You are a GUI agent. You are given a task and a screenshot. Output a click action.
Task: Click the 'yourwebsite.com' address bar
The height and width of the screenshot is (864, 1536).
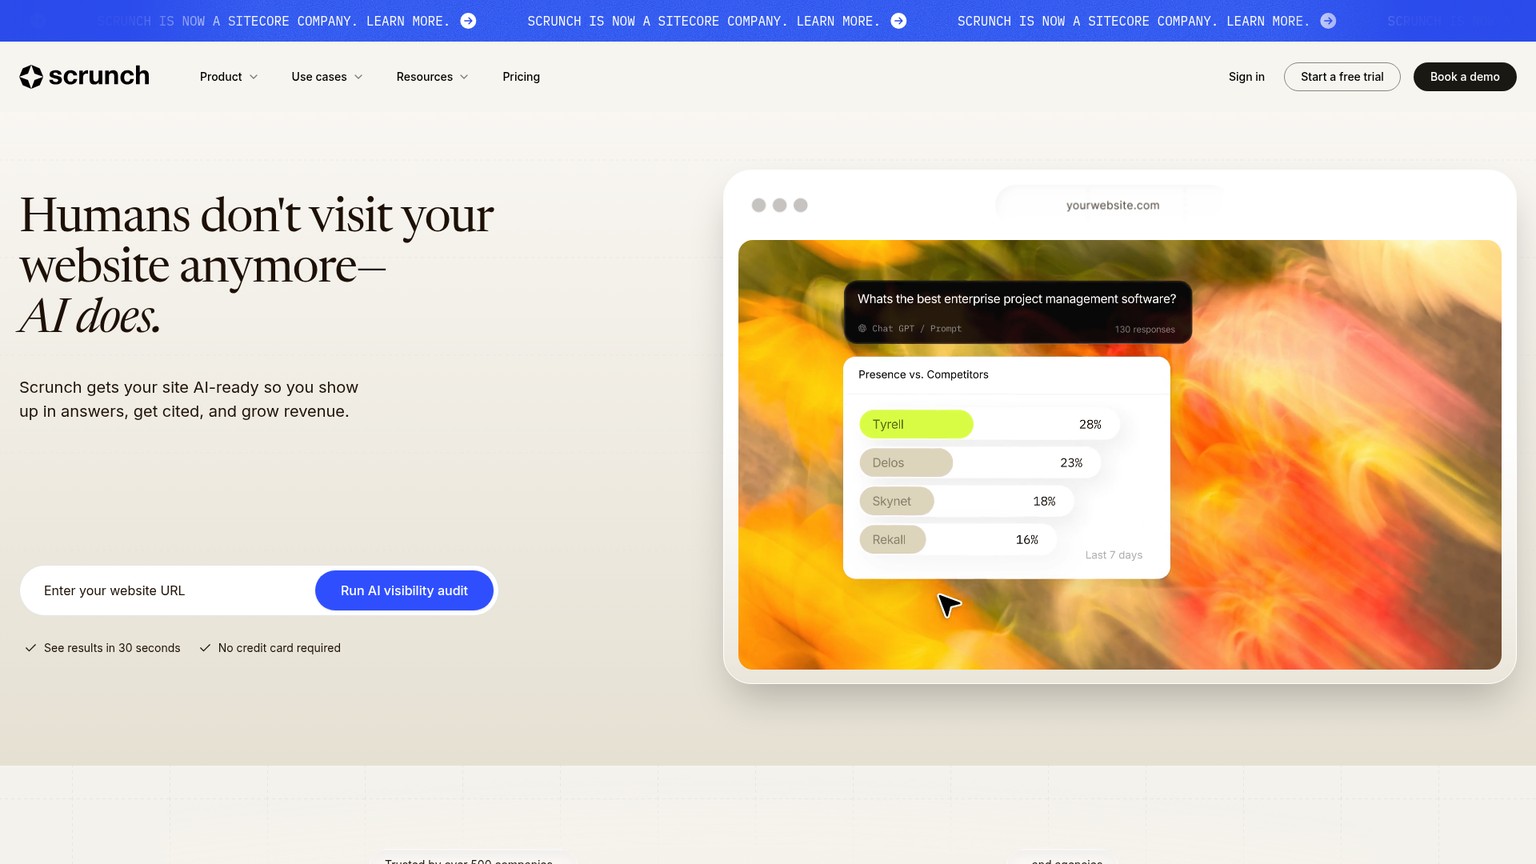(x=1112, y=205)
